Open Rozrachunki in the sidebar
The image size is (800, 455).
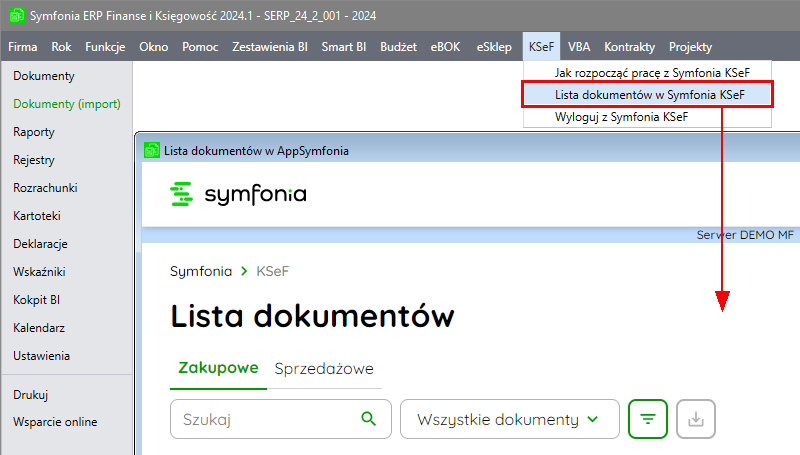tap(45, 188)
